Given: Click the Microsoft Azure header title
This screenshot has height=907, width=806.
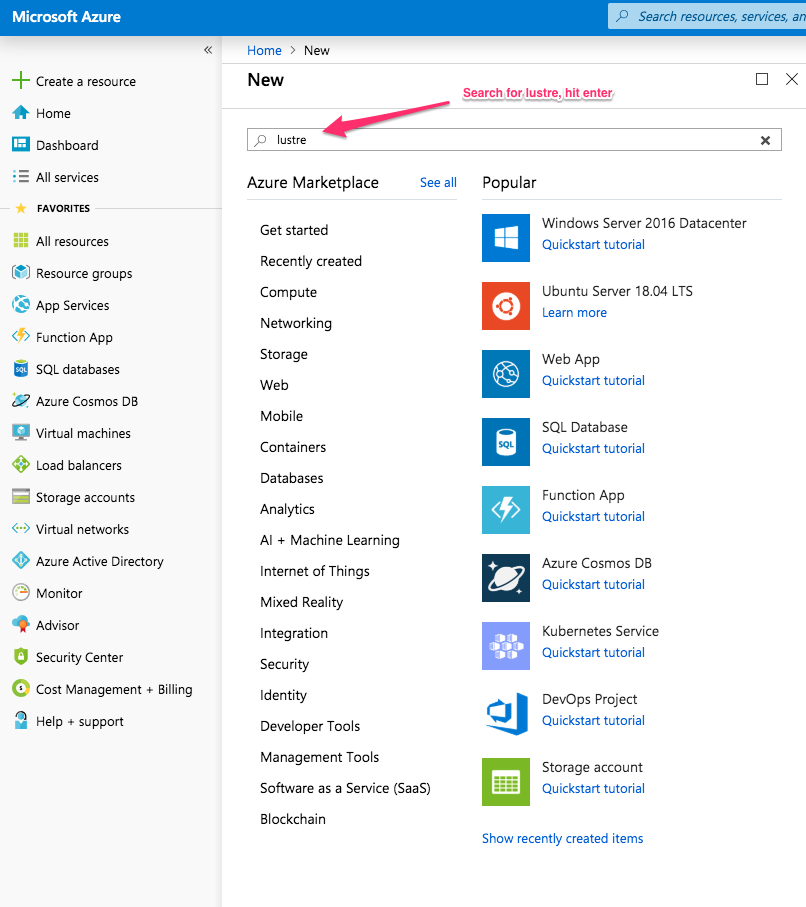Looking at the screenshot, I should coord(67,17).
